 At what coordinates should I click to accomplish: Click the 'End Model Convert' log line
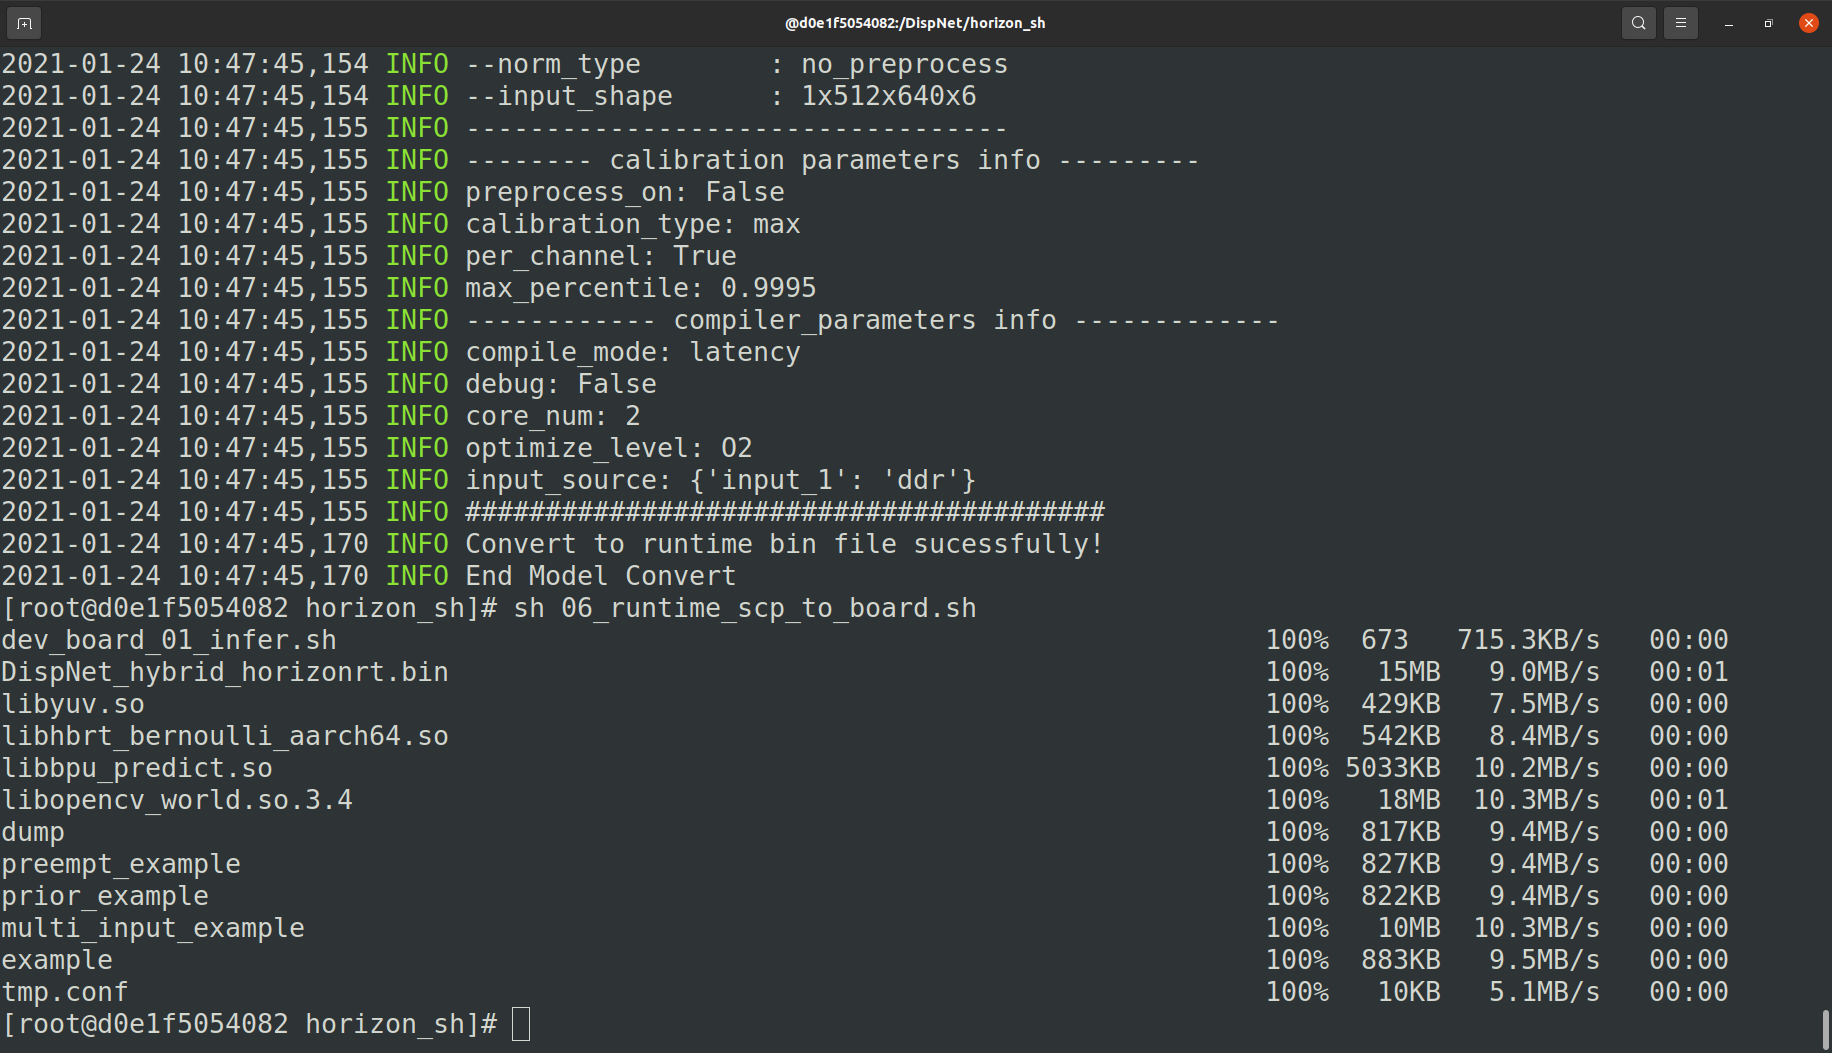(600, 576)
